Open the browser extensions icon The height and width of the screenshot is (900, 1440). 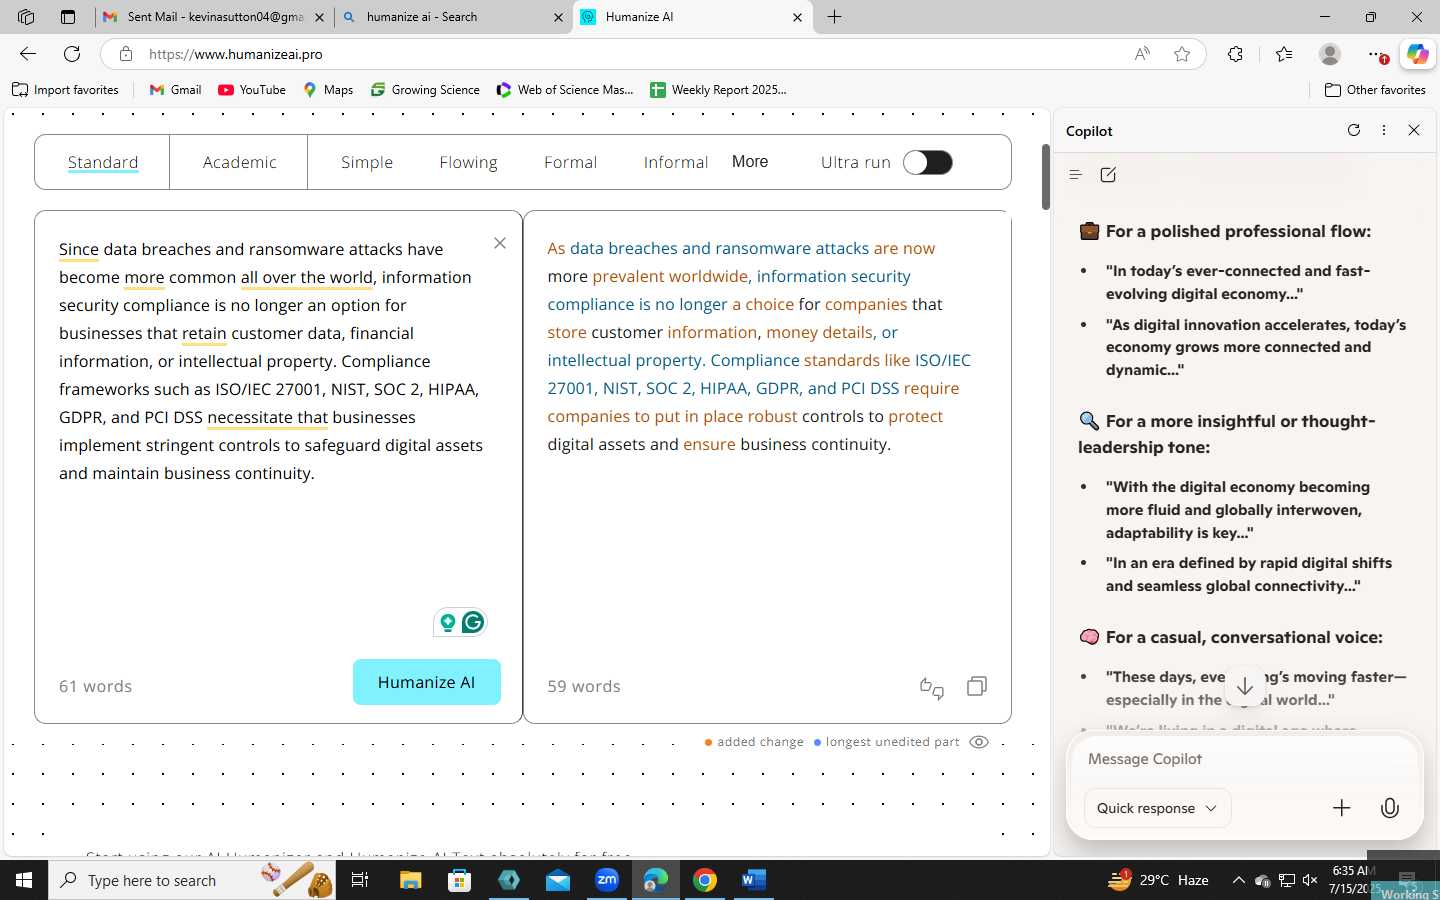(1236, 54)
